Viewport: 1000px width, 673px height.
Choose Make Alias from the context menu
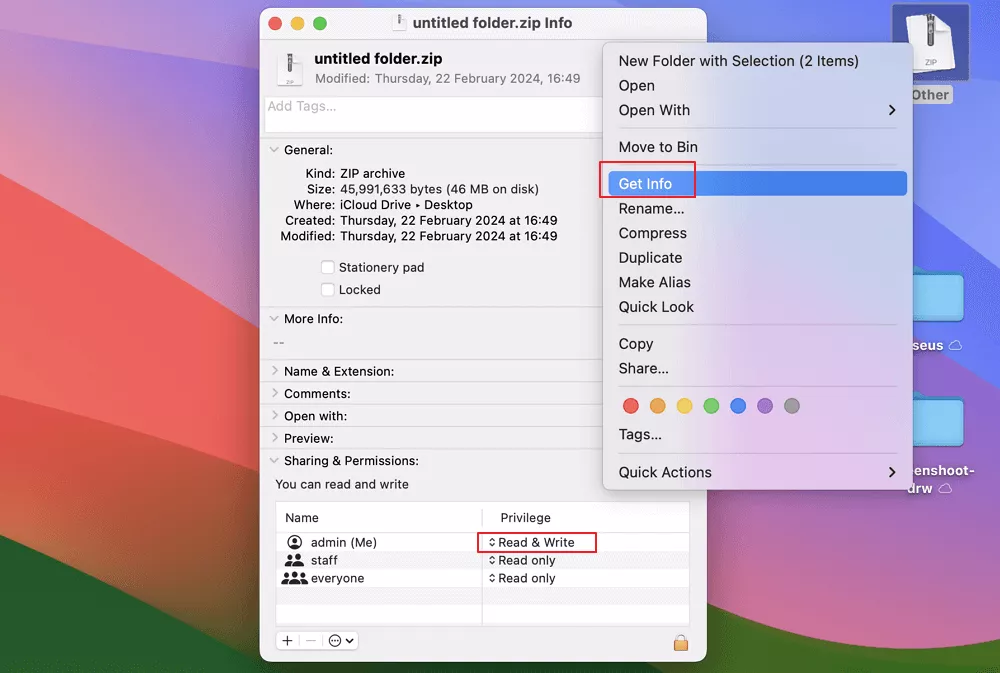(757, 282)
